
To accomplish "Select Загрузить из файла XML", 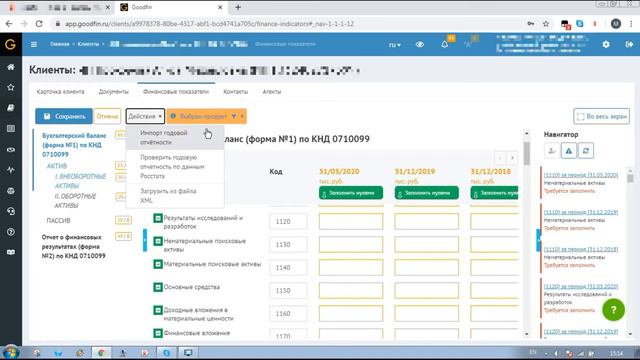I will click(175, 196).
